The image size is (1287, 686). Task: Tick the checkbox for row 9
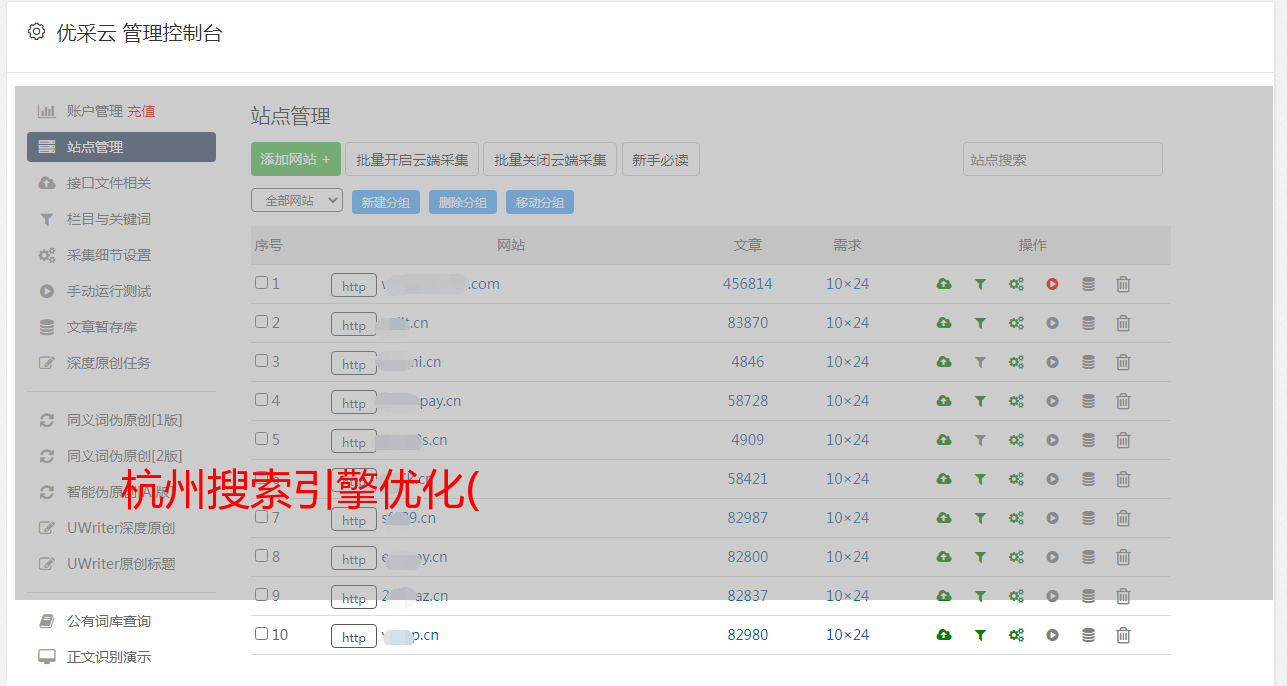click(261, 595)
